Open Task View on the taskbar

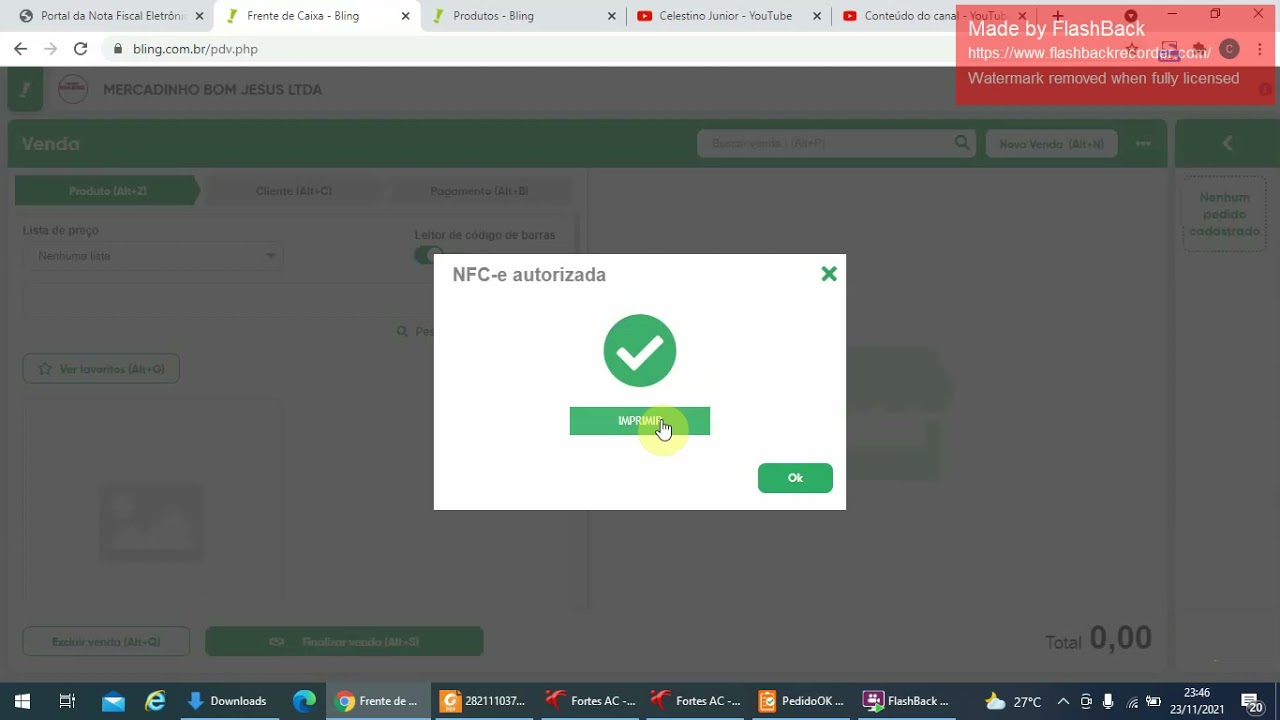(x=67, y=701)
